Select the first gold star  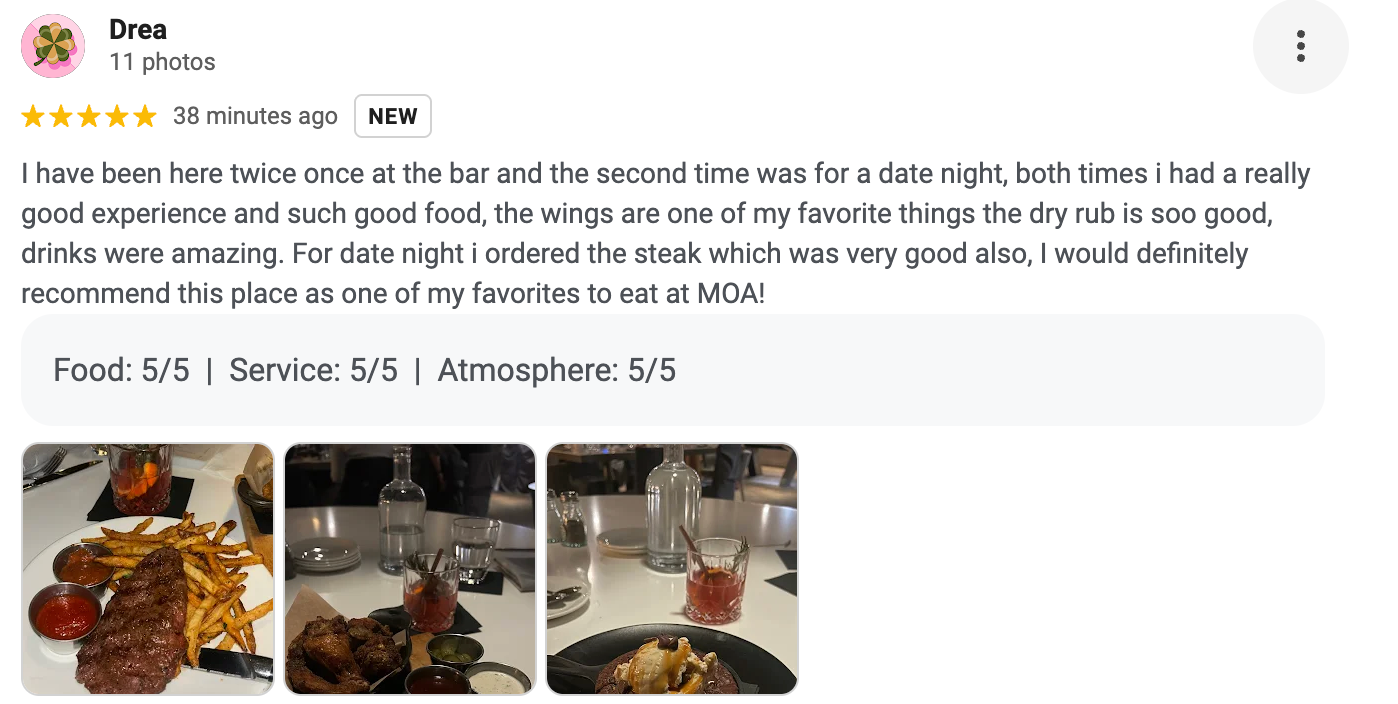tap(34, 115)
